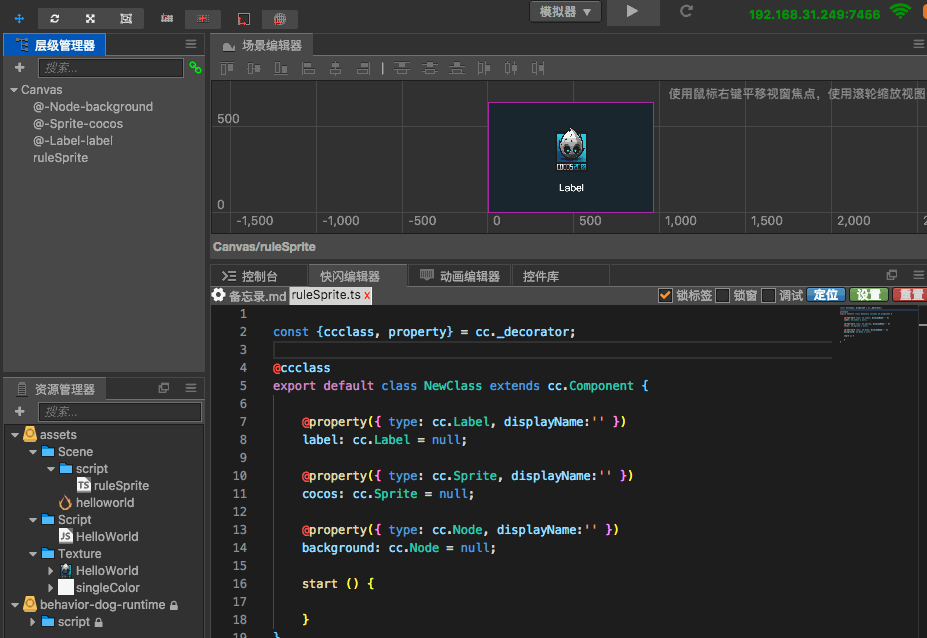Toggle the 锁标签 checkbox
Viewport: 927px width, 638px height.
click(665, 295)
